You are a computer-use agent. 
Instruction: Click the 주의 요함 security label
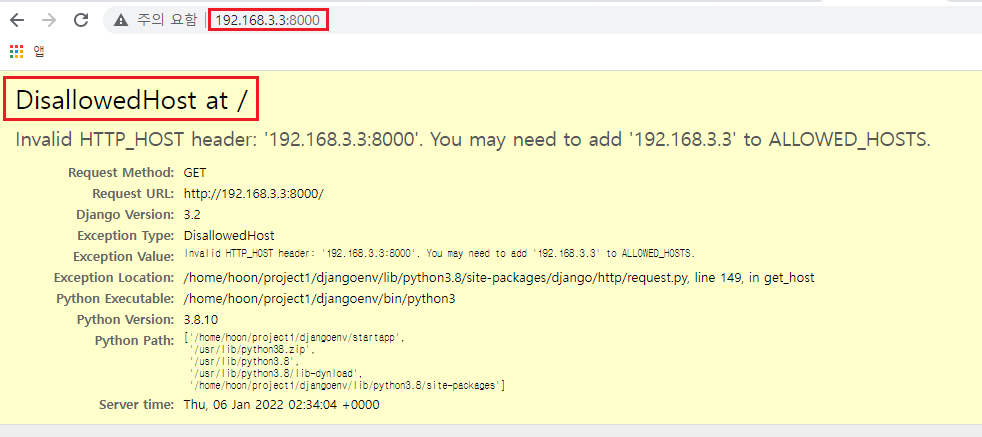pos(167,20)
